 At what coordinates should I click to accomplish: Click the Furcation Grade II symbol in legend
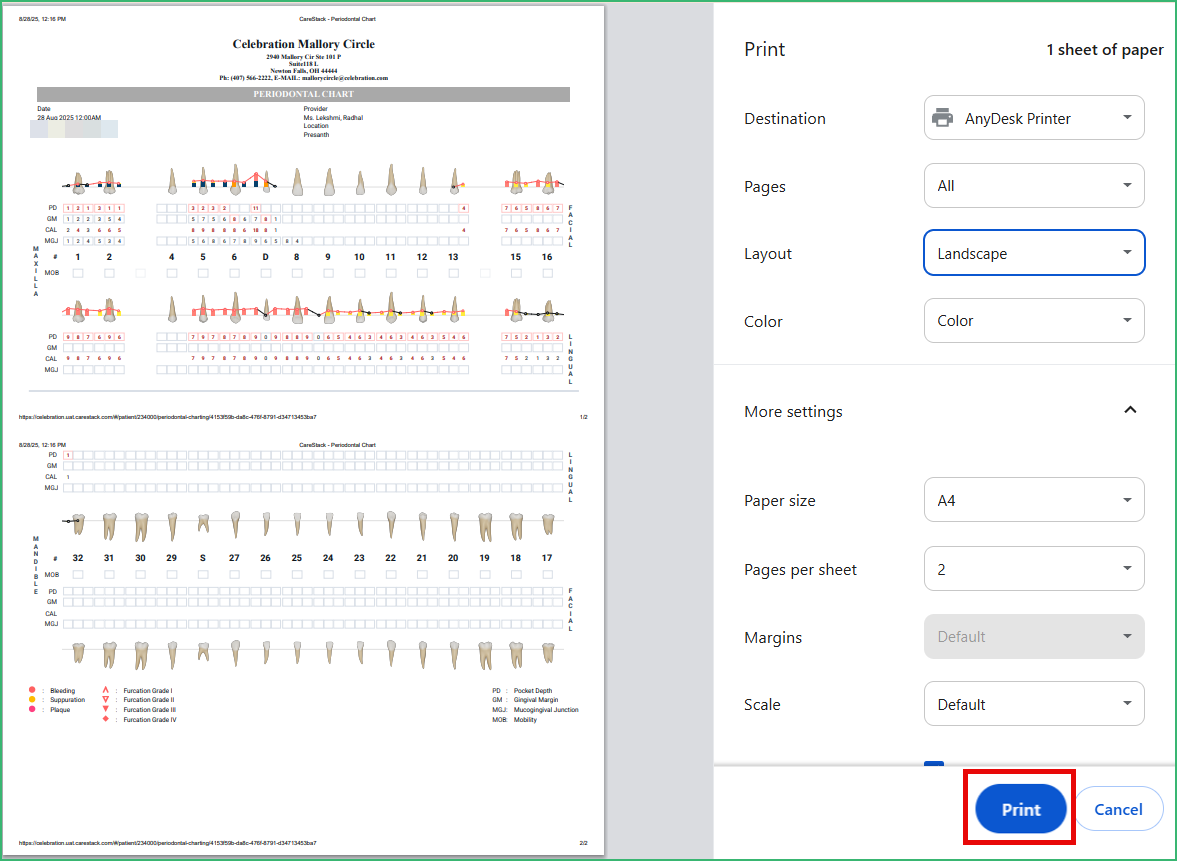106,697
